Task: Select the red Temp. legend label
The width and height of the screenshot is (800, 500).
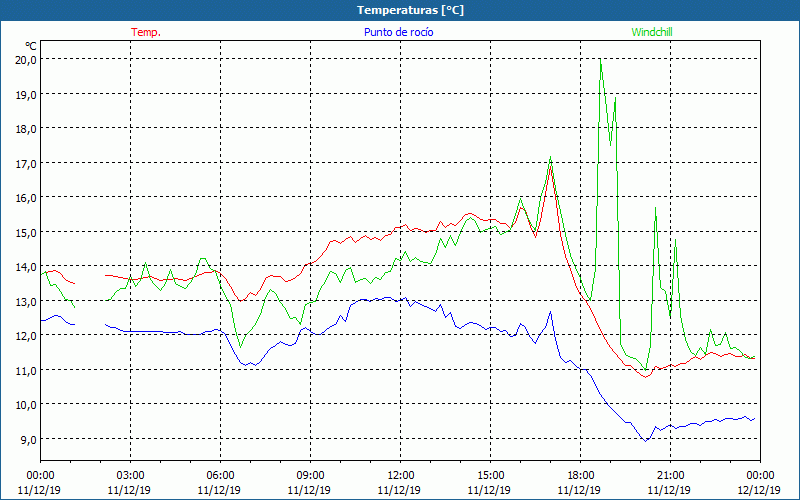Action: click(x=146, y=32)
